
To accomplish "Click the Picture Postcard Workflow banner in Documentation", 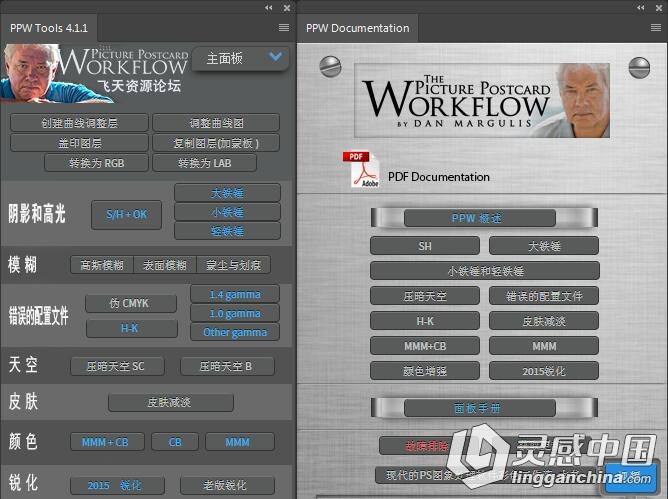I will pos(482,101).
